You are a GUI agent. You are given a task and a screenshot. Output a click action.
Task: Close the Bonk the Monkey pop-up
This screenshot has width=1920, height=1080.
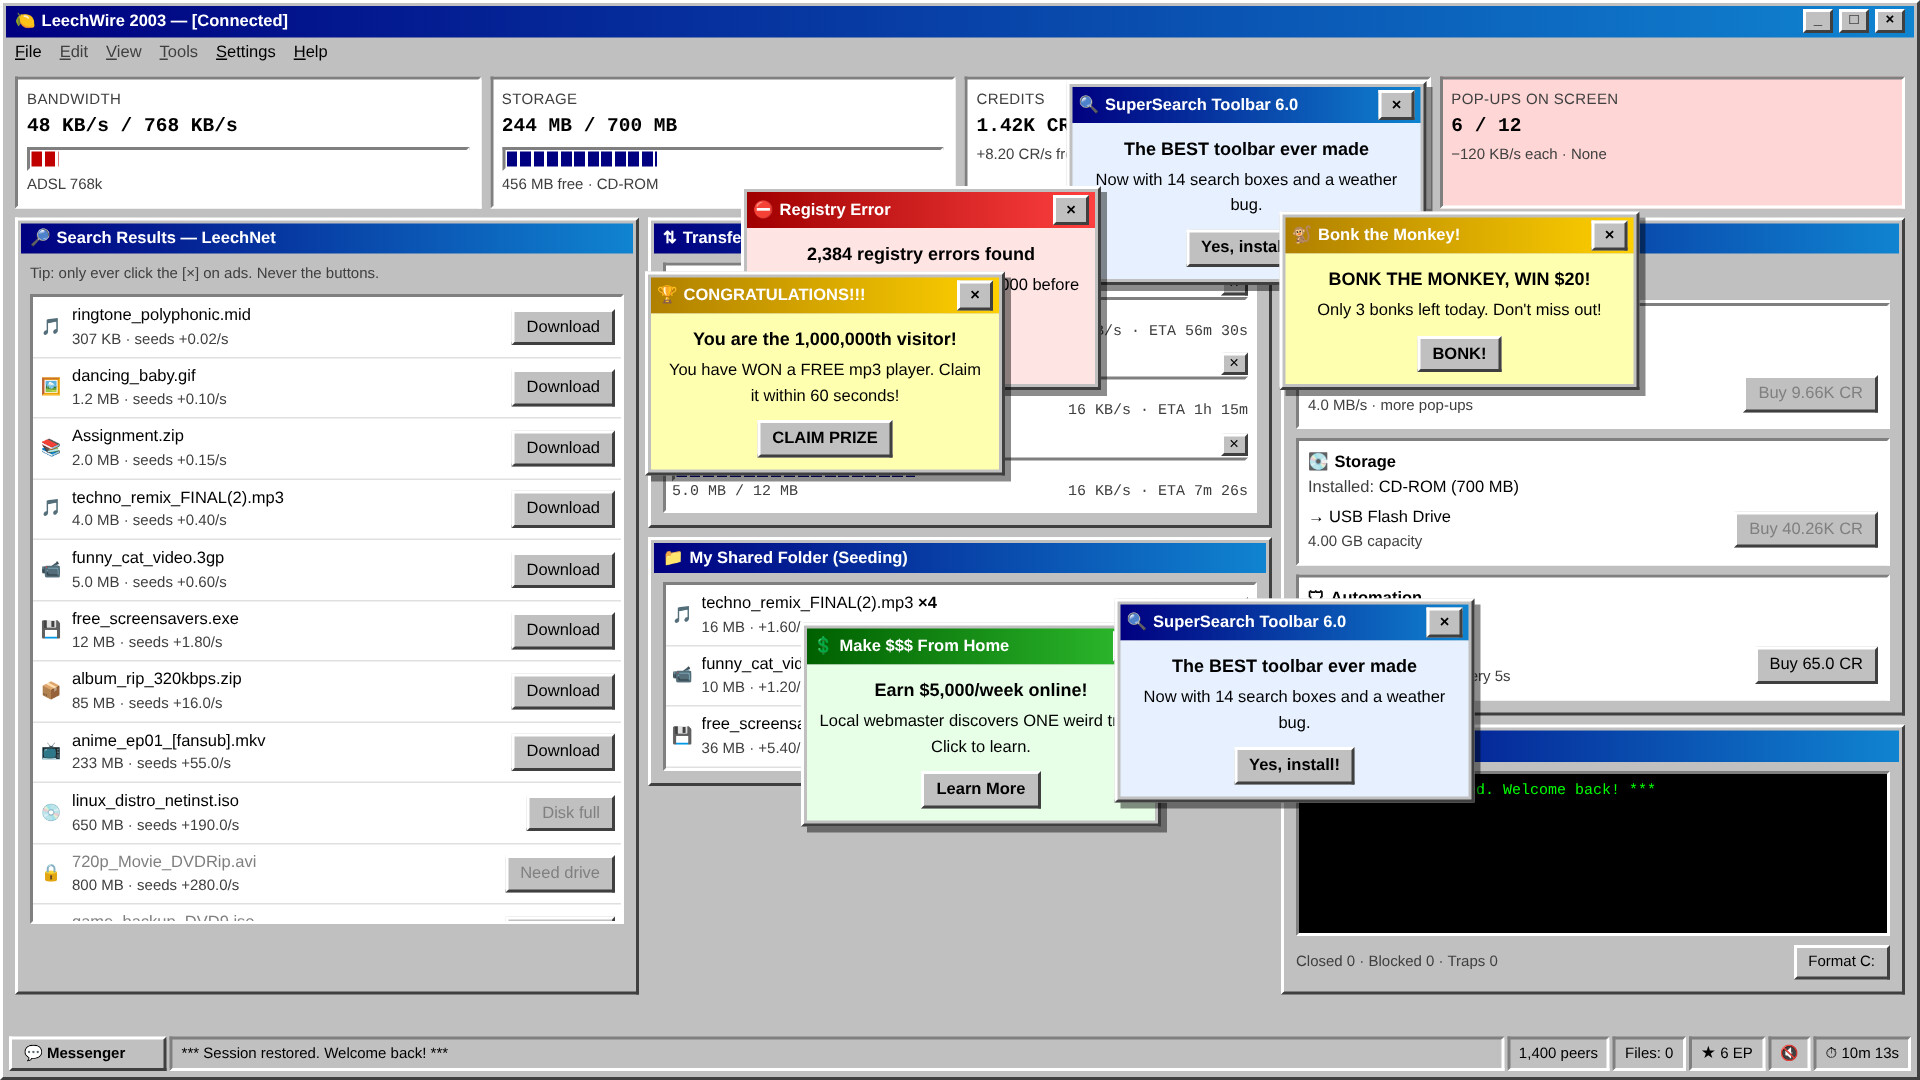1609,235
